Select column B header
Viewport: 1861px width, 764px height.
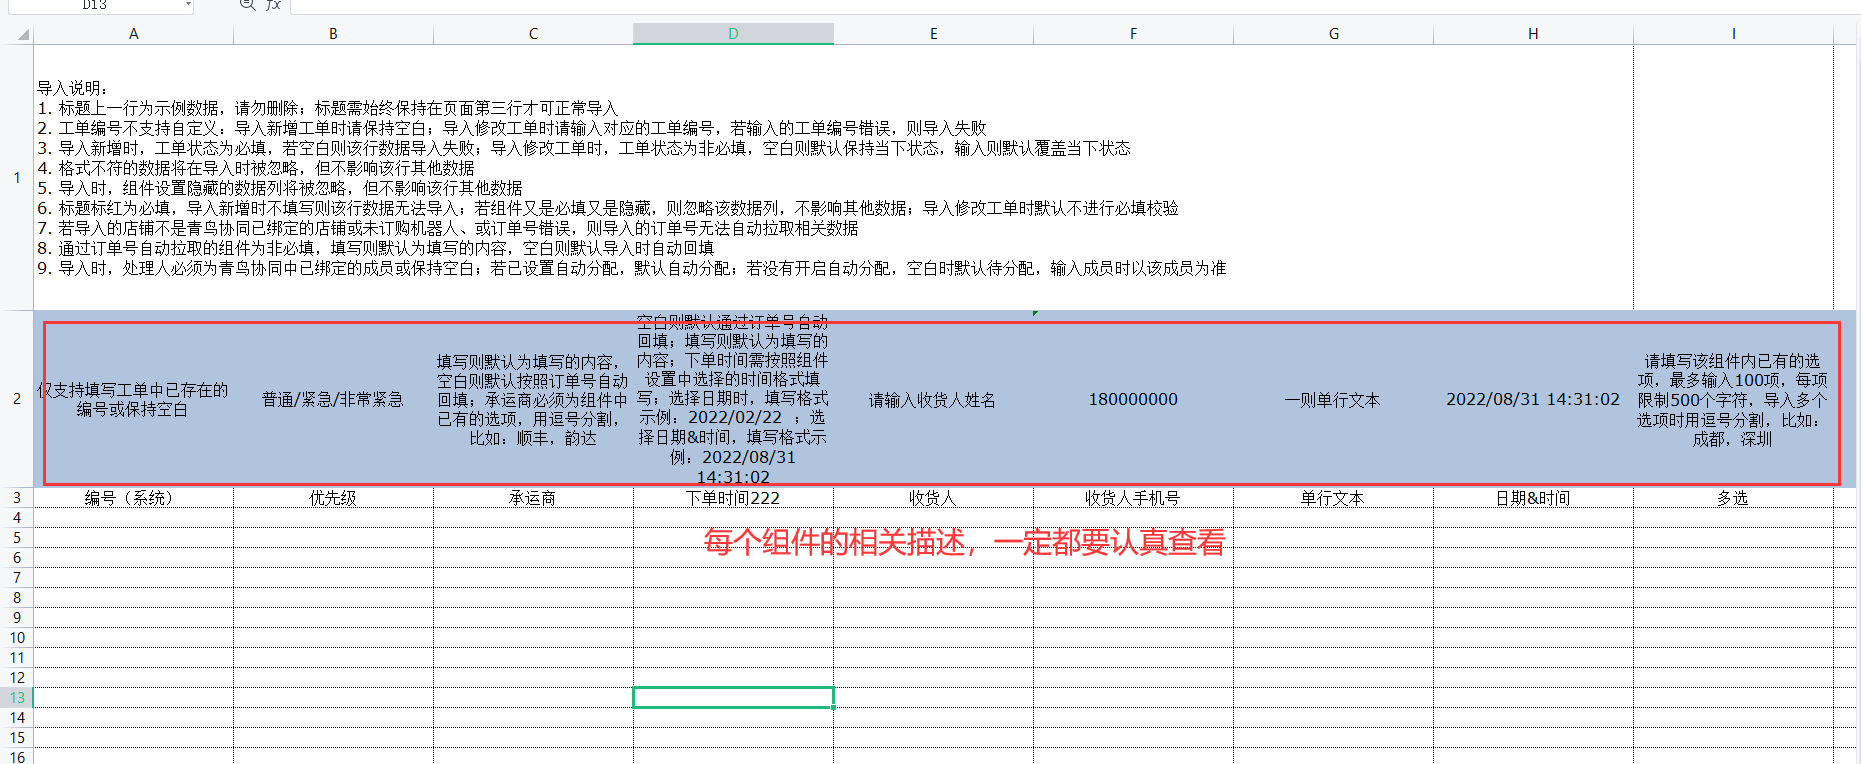point(333,34)
